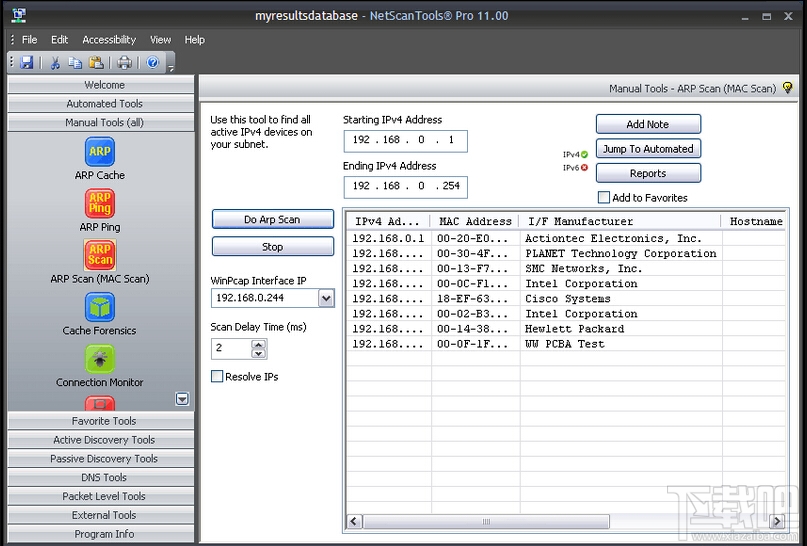The height and width of the screenshot is (546, 807).
Task: Click the Ending IPv4 Address field
Action: tap(406, 186)
